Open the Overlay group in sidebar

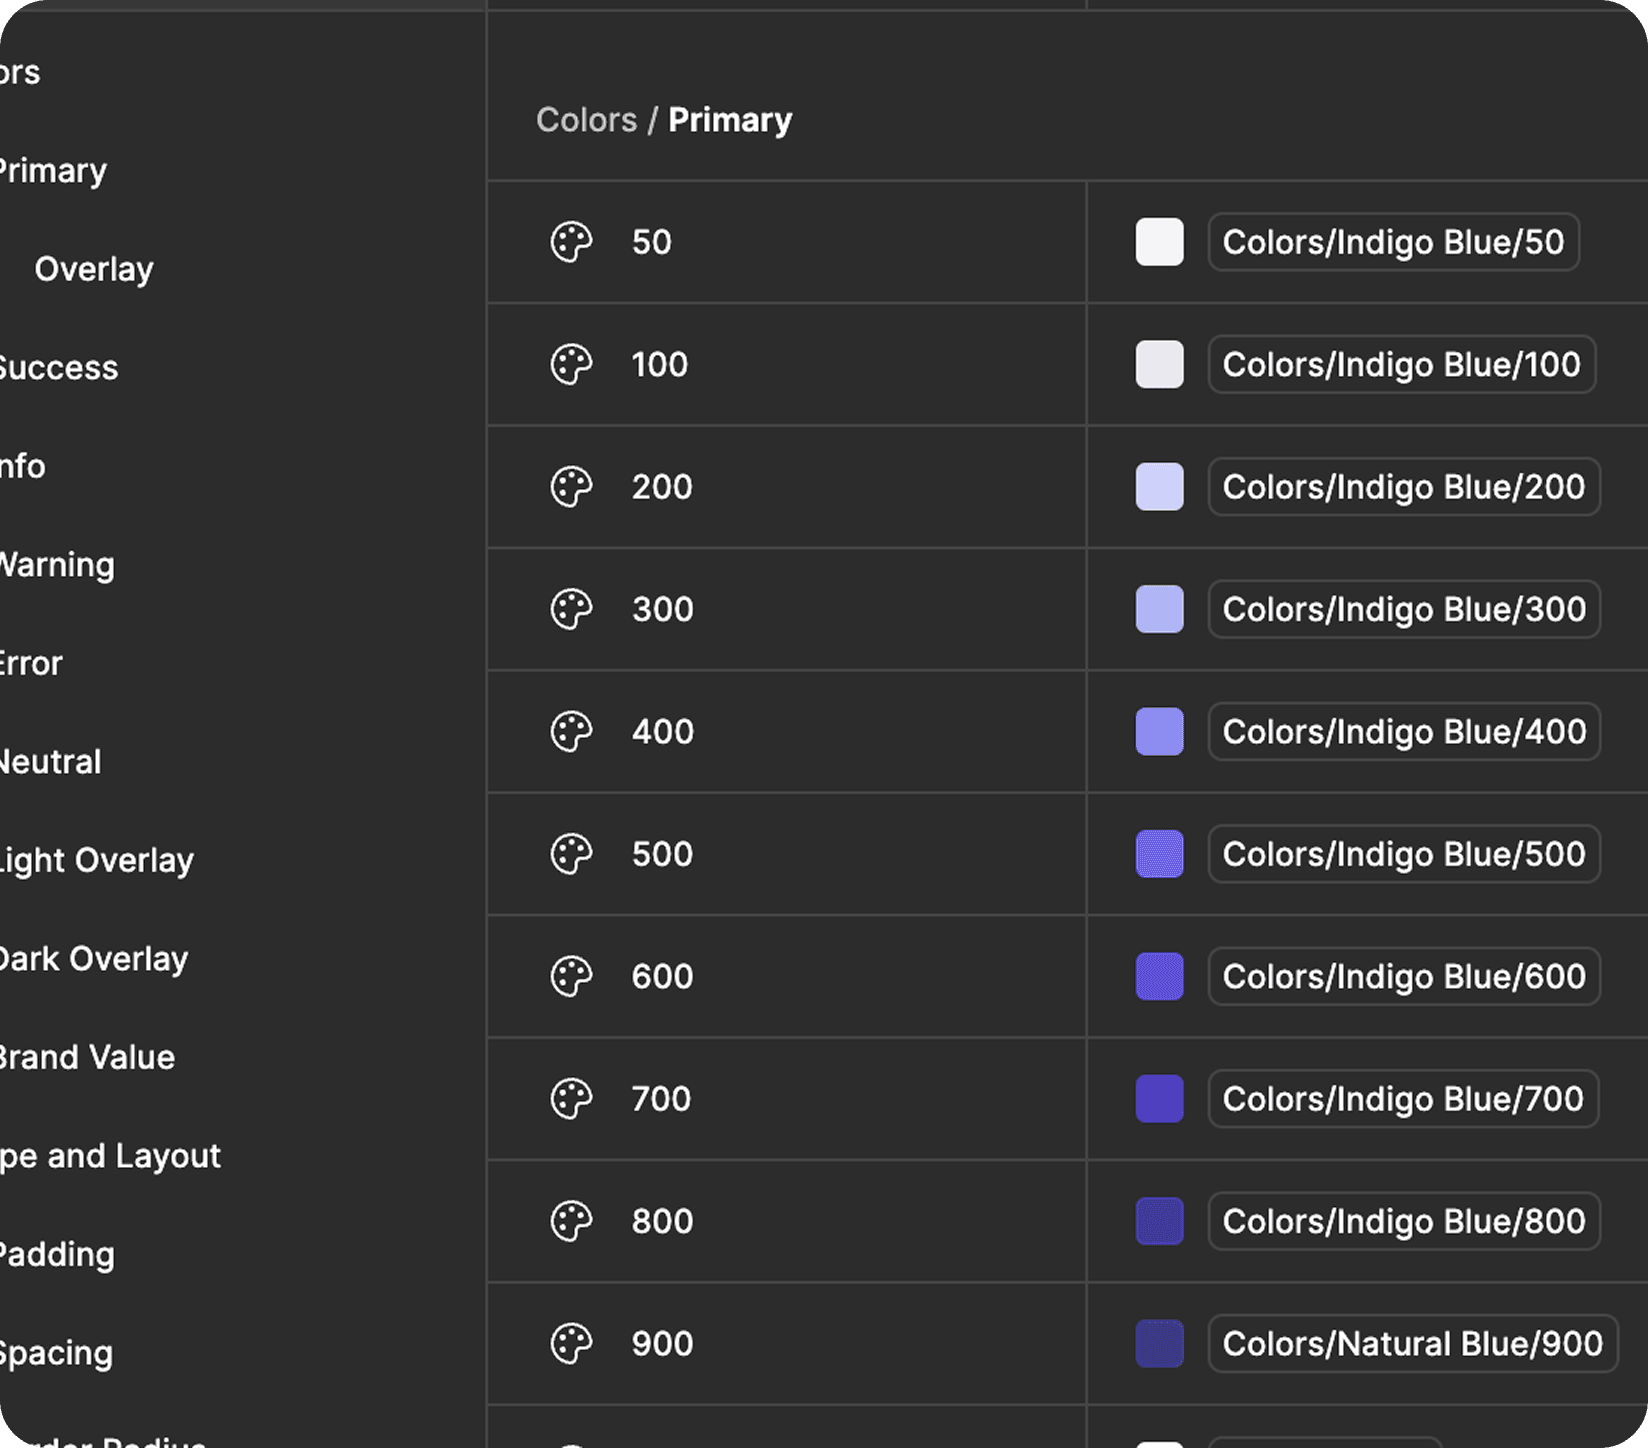[94, 269]
